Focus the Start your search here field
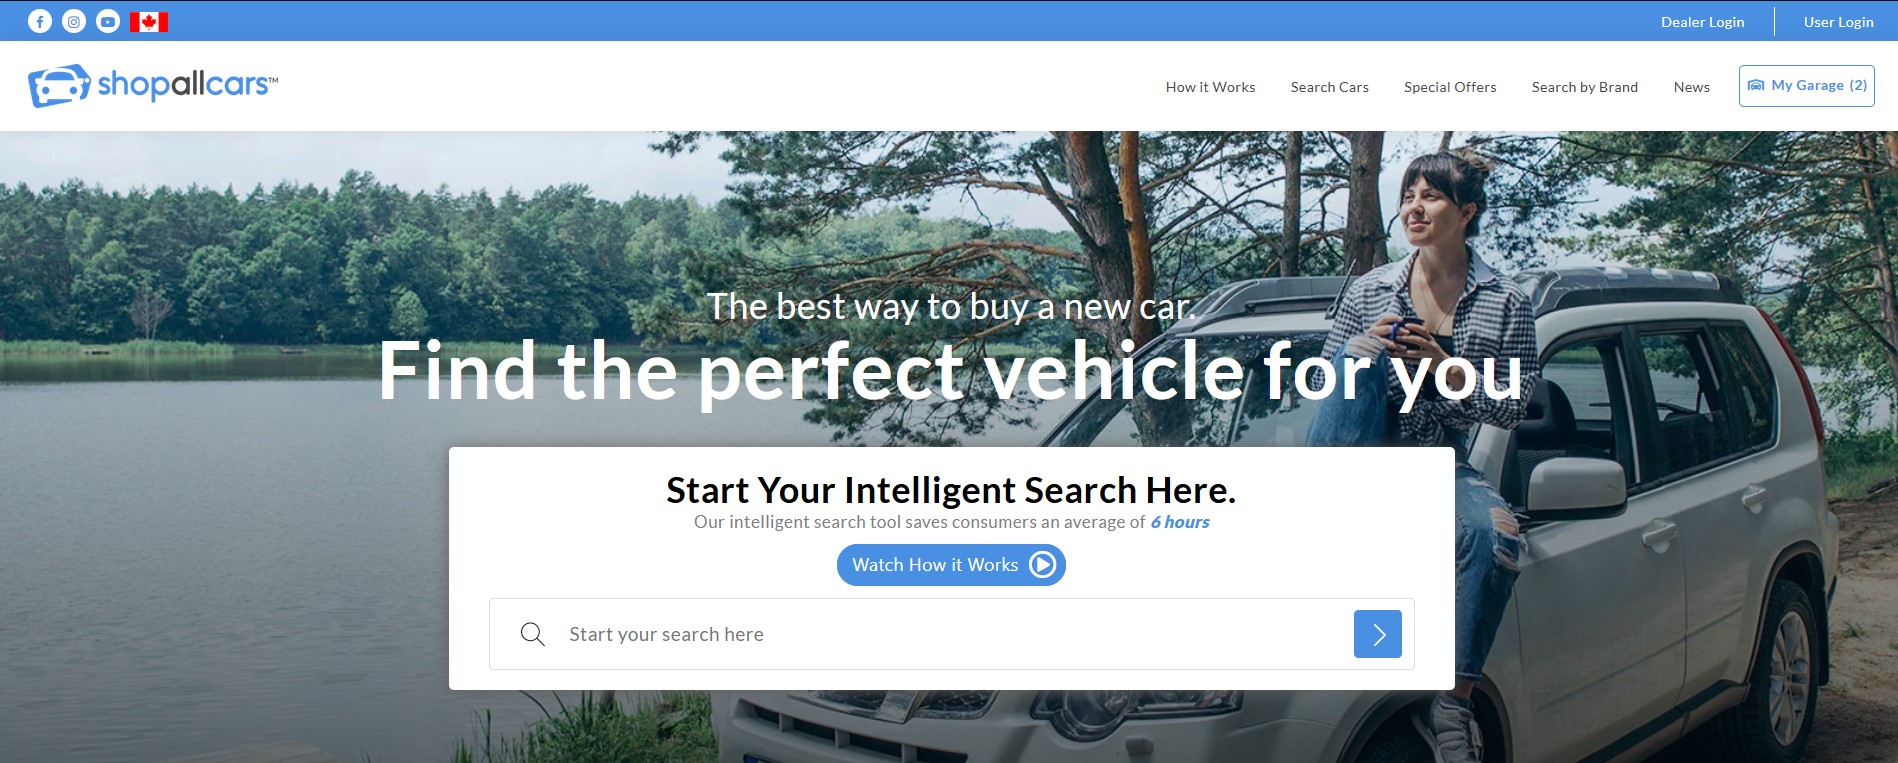This screenshot has height=763, width=1898. pos(951,634)
